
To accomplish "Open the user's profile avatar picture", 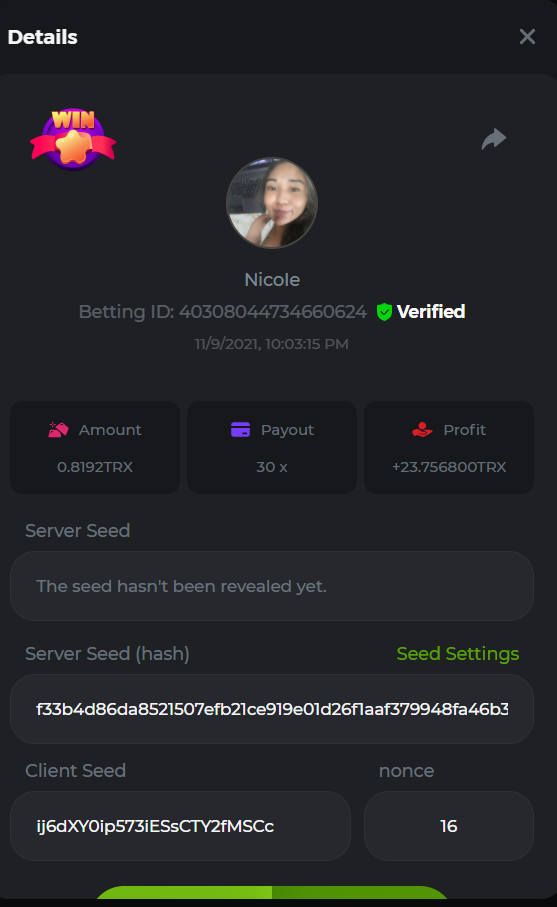I will tap(272, 203).
